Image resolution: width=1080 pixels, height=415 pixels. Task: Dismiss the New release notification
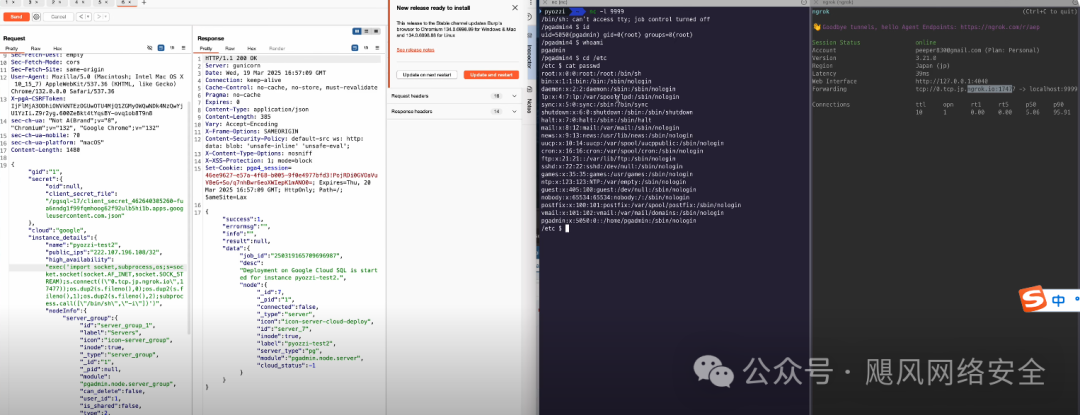coord(515,8)
